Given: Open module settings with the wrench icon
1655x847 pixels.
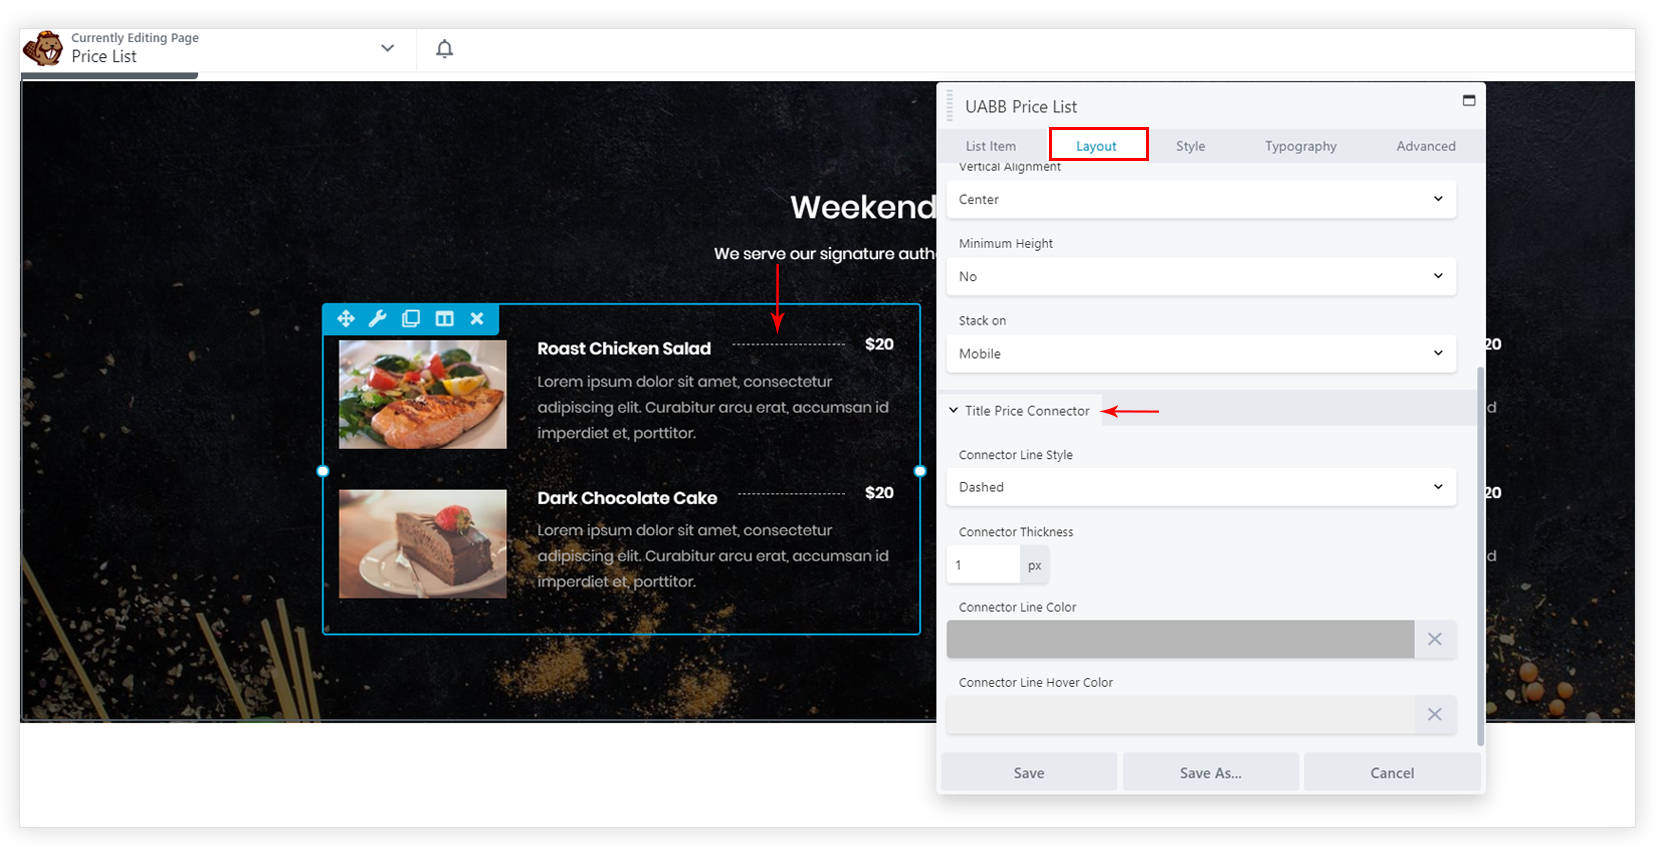Looking at the screenshot, I should tap(378, 319).
